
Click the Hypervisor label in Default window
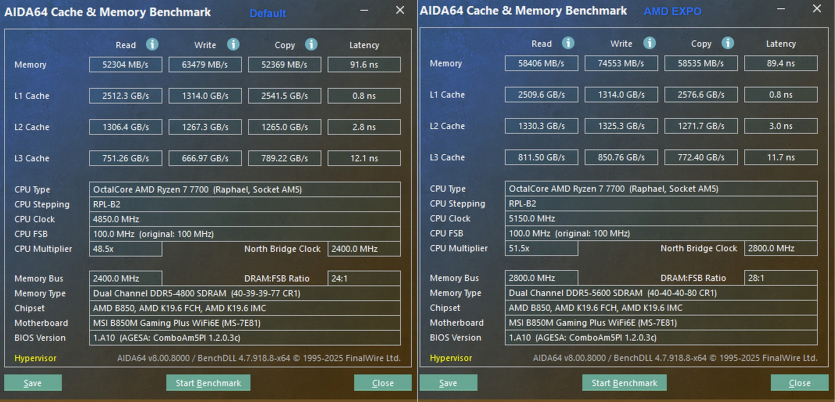click(x=35, y=358)
